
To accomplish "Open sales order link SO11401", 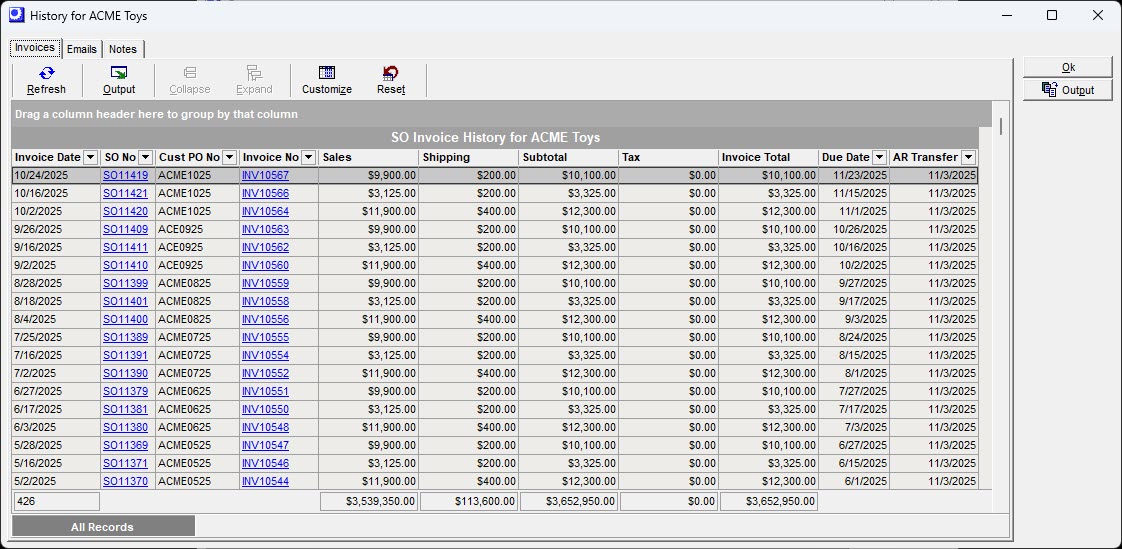I will tap(125, 301).
